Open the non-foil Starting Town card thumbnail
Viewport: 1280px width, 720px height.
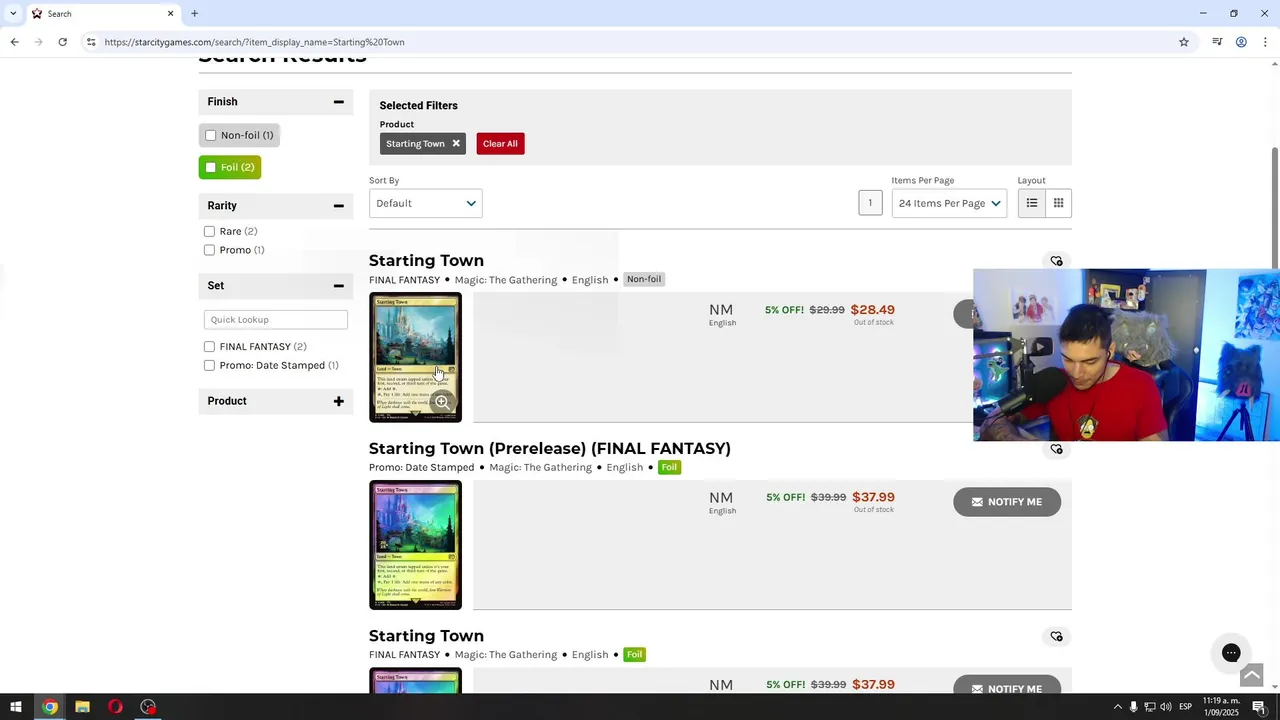tap(415, 357)
